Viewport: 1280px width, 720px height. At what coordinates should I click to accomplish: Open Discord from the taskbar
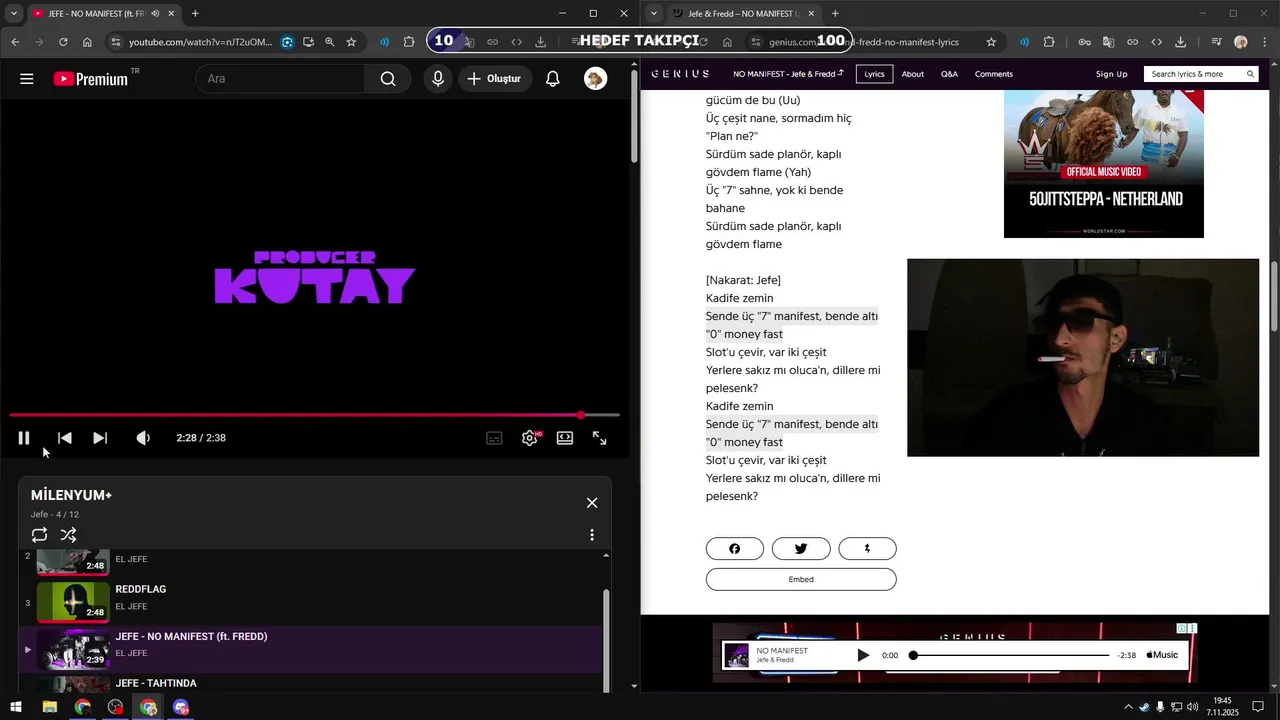(181, 708)
